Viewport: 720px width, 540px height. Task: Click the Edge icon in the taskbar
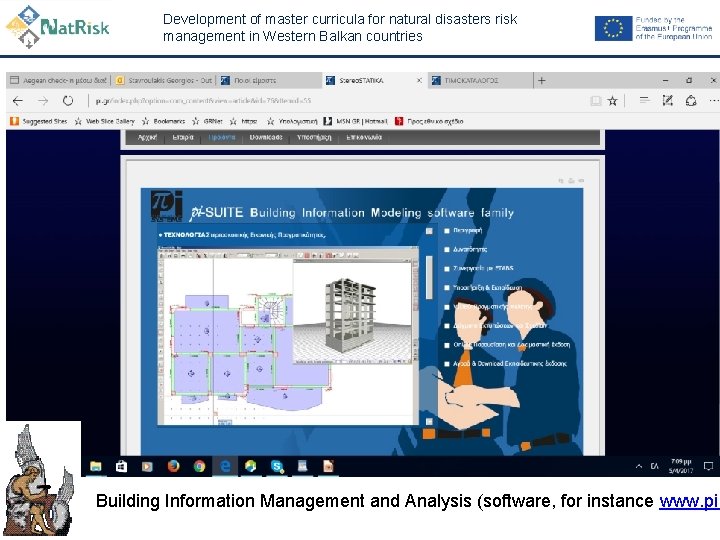click(x=225, y=467)
